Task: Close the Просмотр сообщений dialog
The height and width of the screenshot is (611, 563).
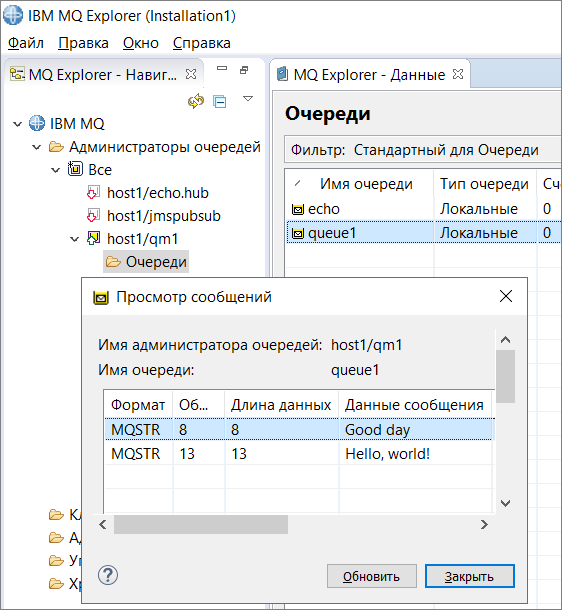Action: (506, 297)
